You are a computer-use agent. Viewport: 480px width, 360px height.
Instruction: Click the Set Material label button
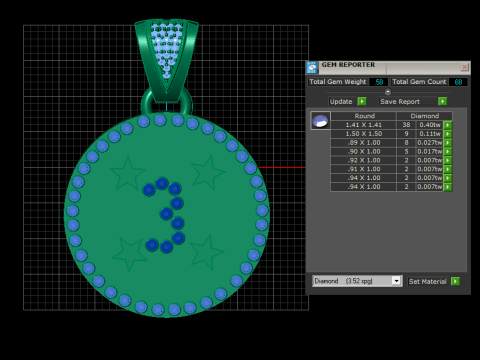428,281
